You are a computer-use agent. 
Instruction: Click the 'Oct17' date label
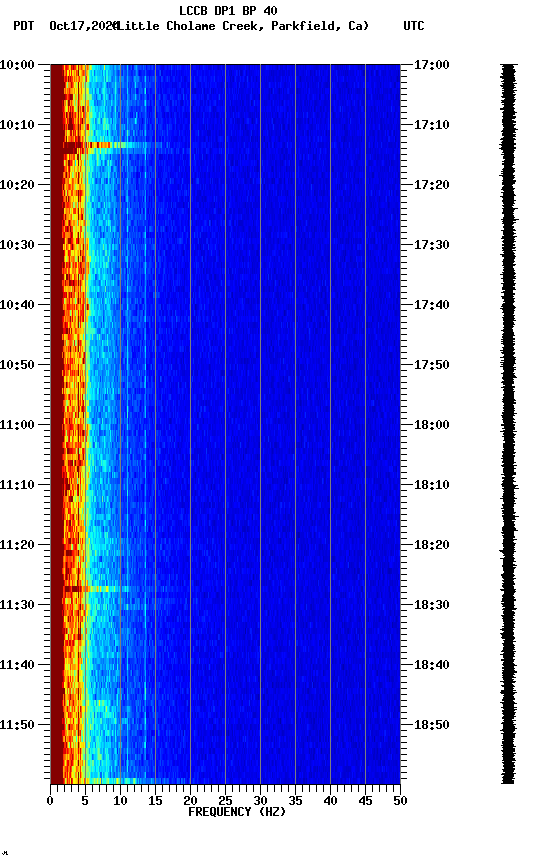[x=66, y=26]
